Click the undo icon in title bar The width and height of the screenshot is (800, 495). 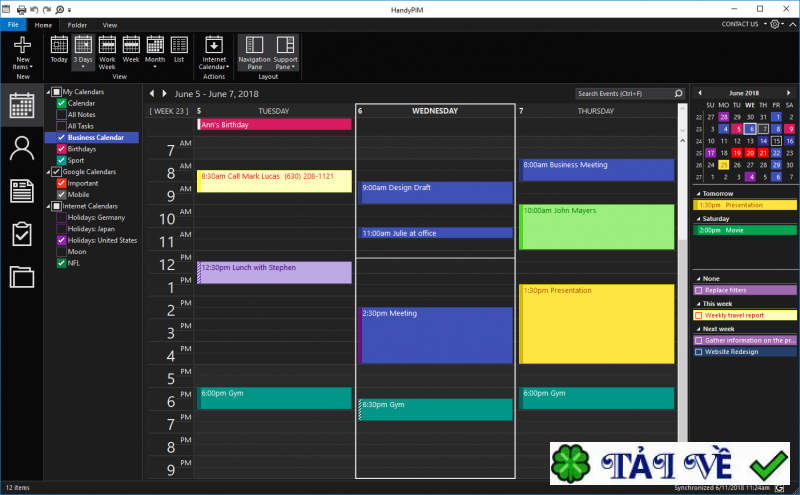click(x=35, y=9)
